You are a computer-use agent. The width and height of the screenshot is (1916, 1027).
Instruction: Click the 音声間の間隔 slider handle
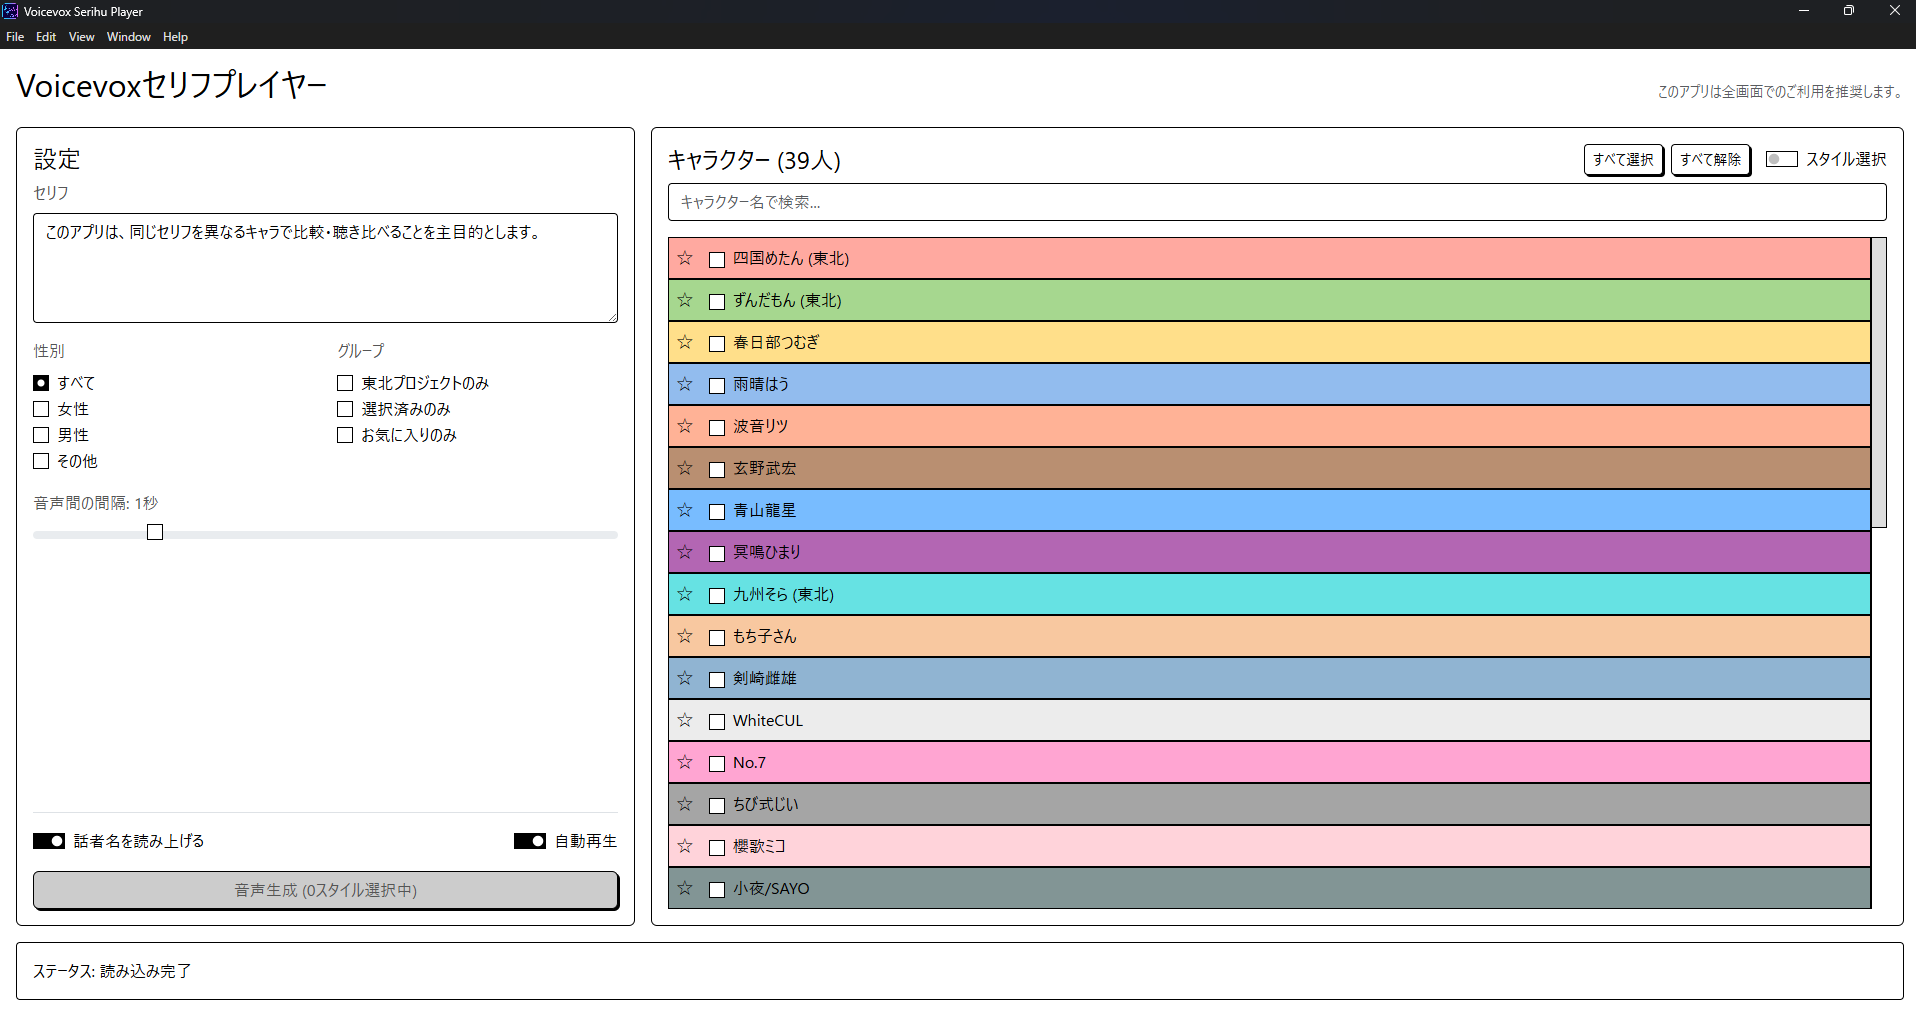point(155,532)
